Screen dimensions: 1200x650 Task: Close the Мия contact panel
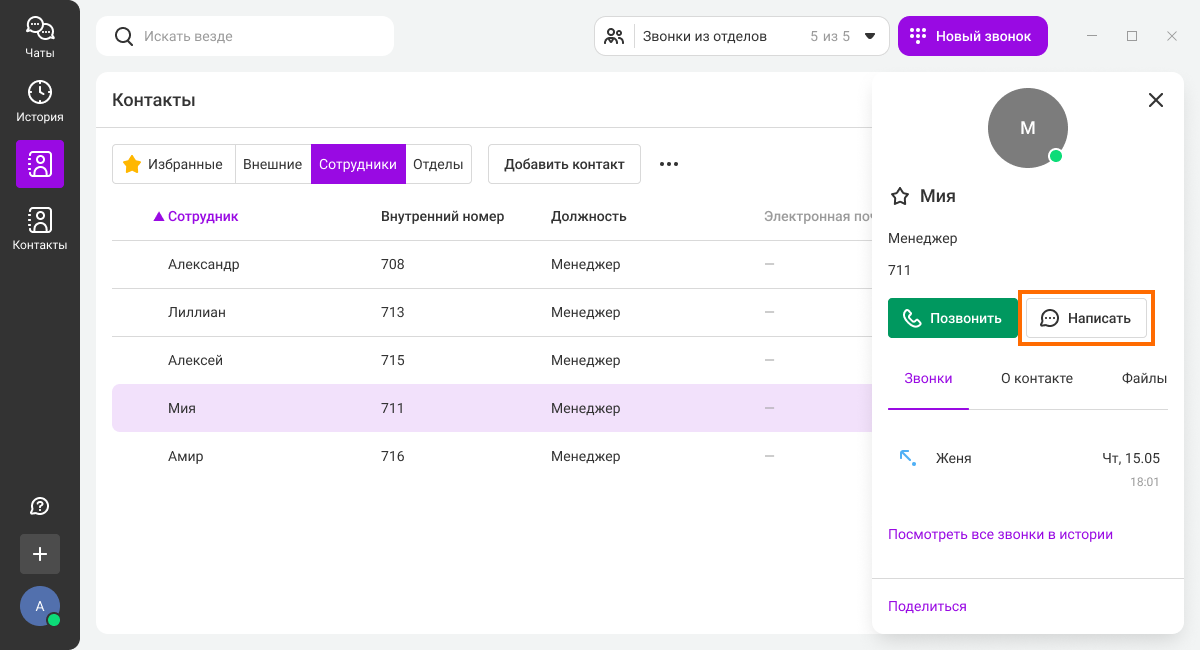(x=1155, y=100)
